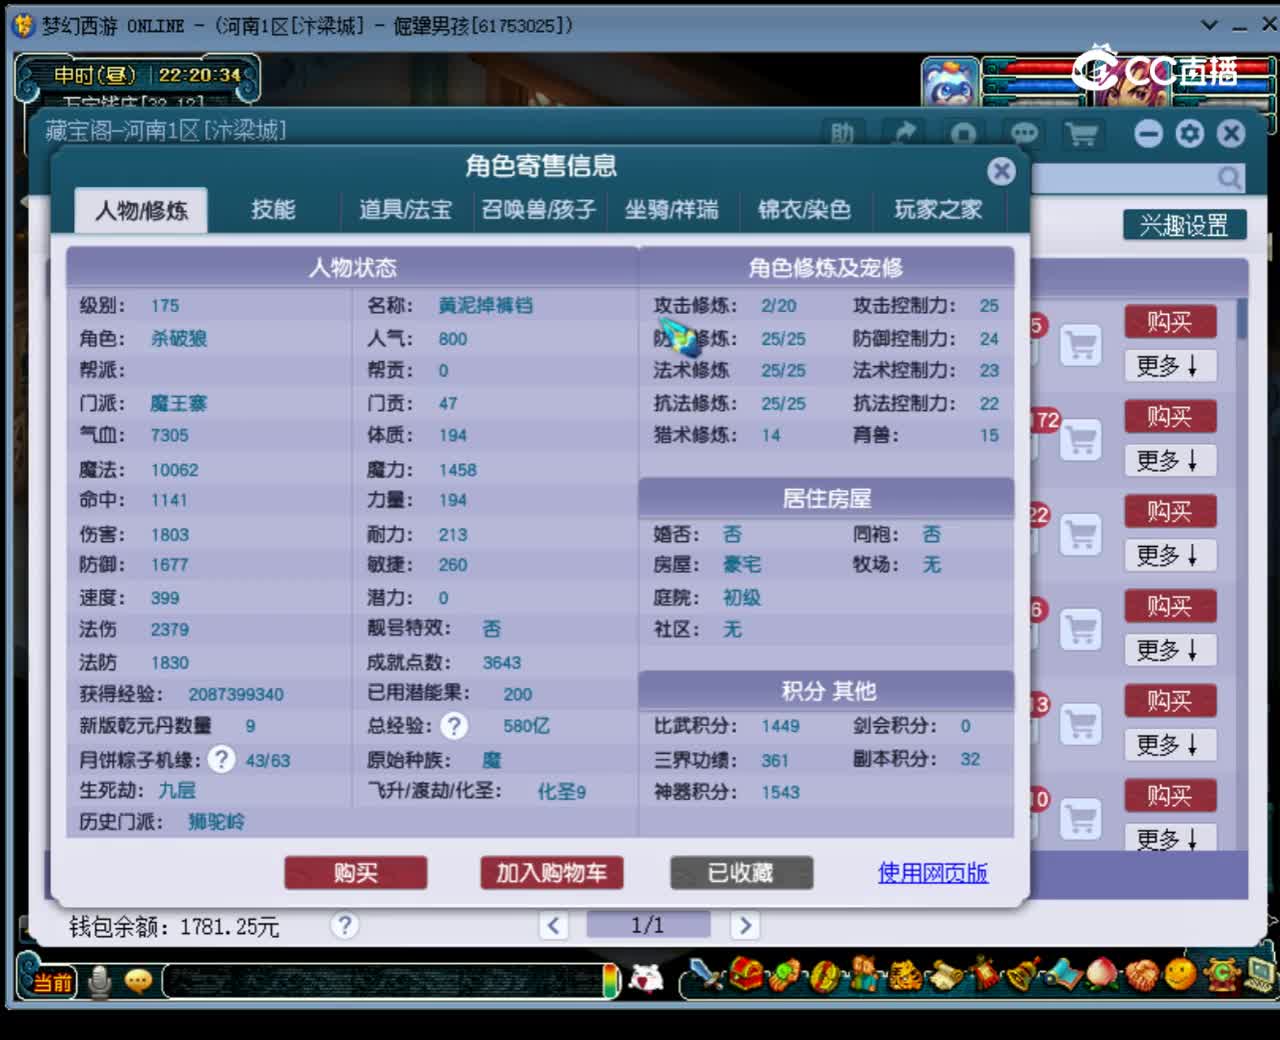Click the computer monitor system icon
This screenshot has width=1280, height=1040.
coord(1261,974)
